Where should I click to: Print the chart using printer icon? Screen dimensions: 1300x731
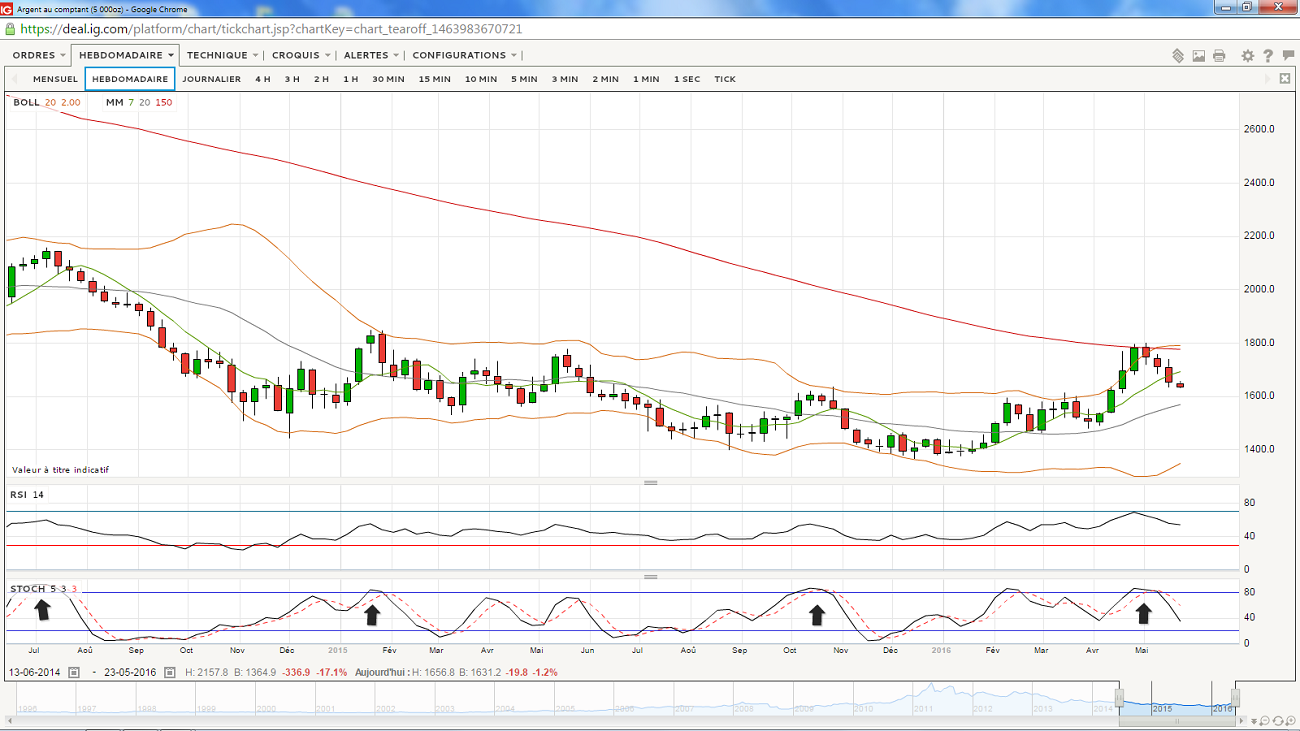[1219, 56]
